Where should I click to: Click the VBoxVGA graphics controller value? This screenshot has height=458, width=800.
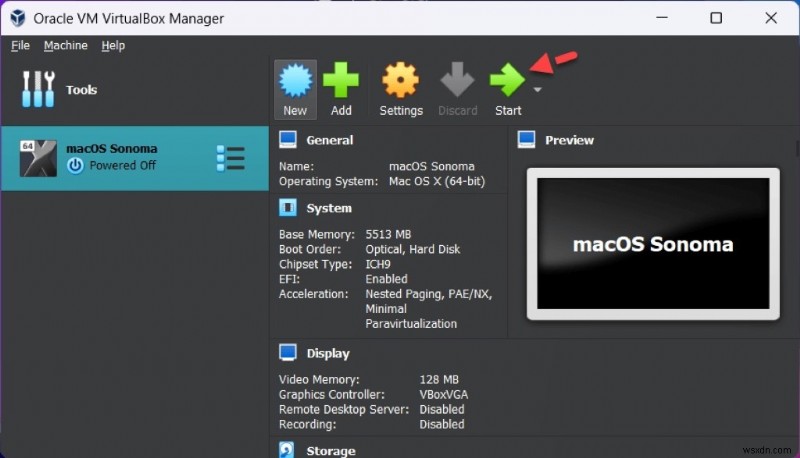click(x=443, y=394)
